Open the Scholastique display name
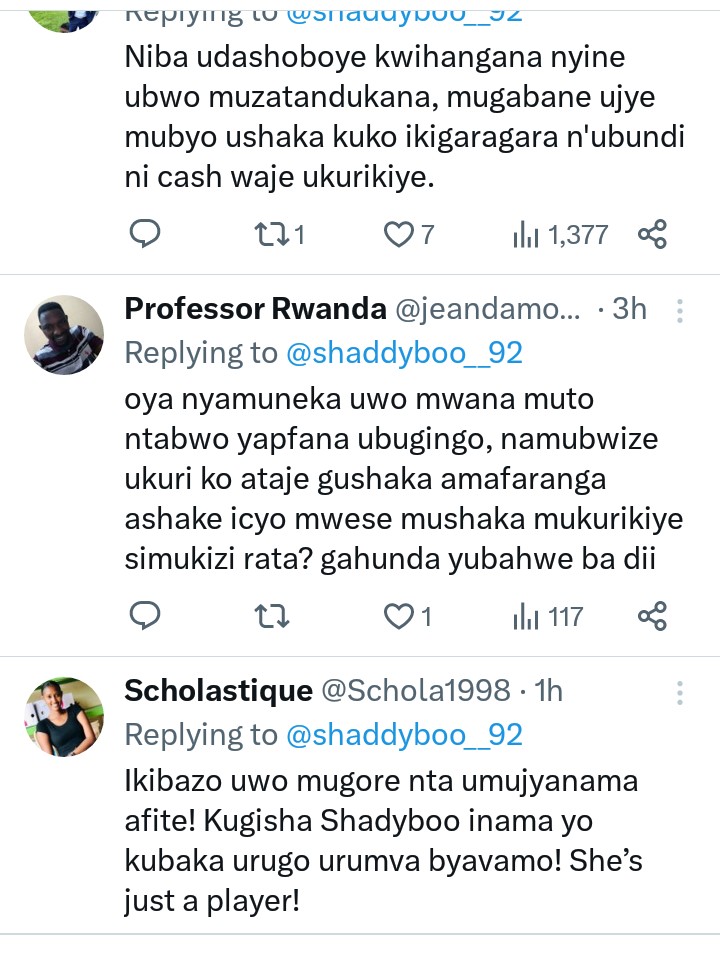The image size is (720, 953). (218, 691)
